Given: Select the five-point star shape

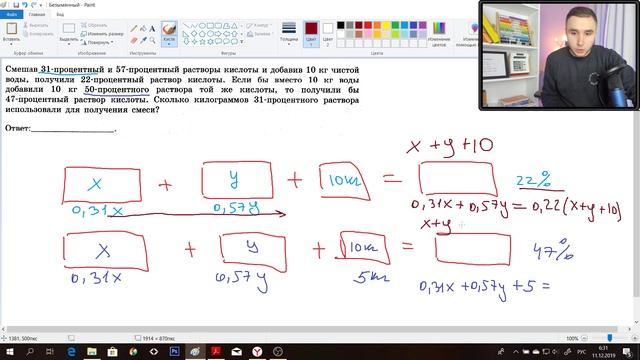Looking at the screenshot, I should point(202,41).
